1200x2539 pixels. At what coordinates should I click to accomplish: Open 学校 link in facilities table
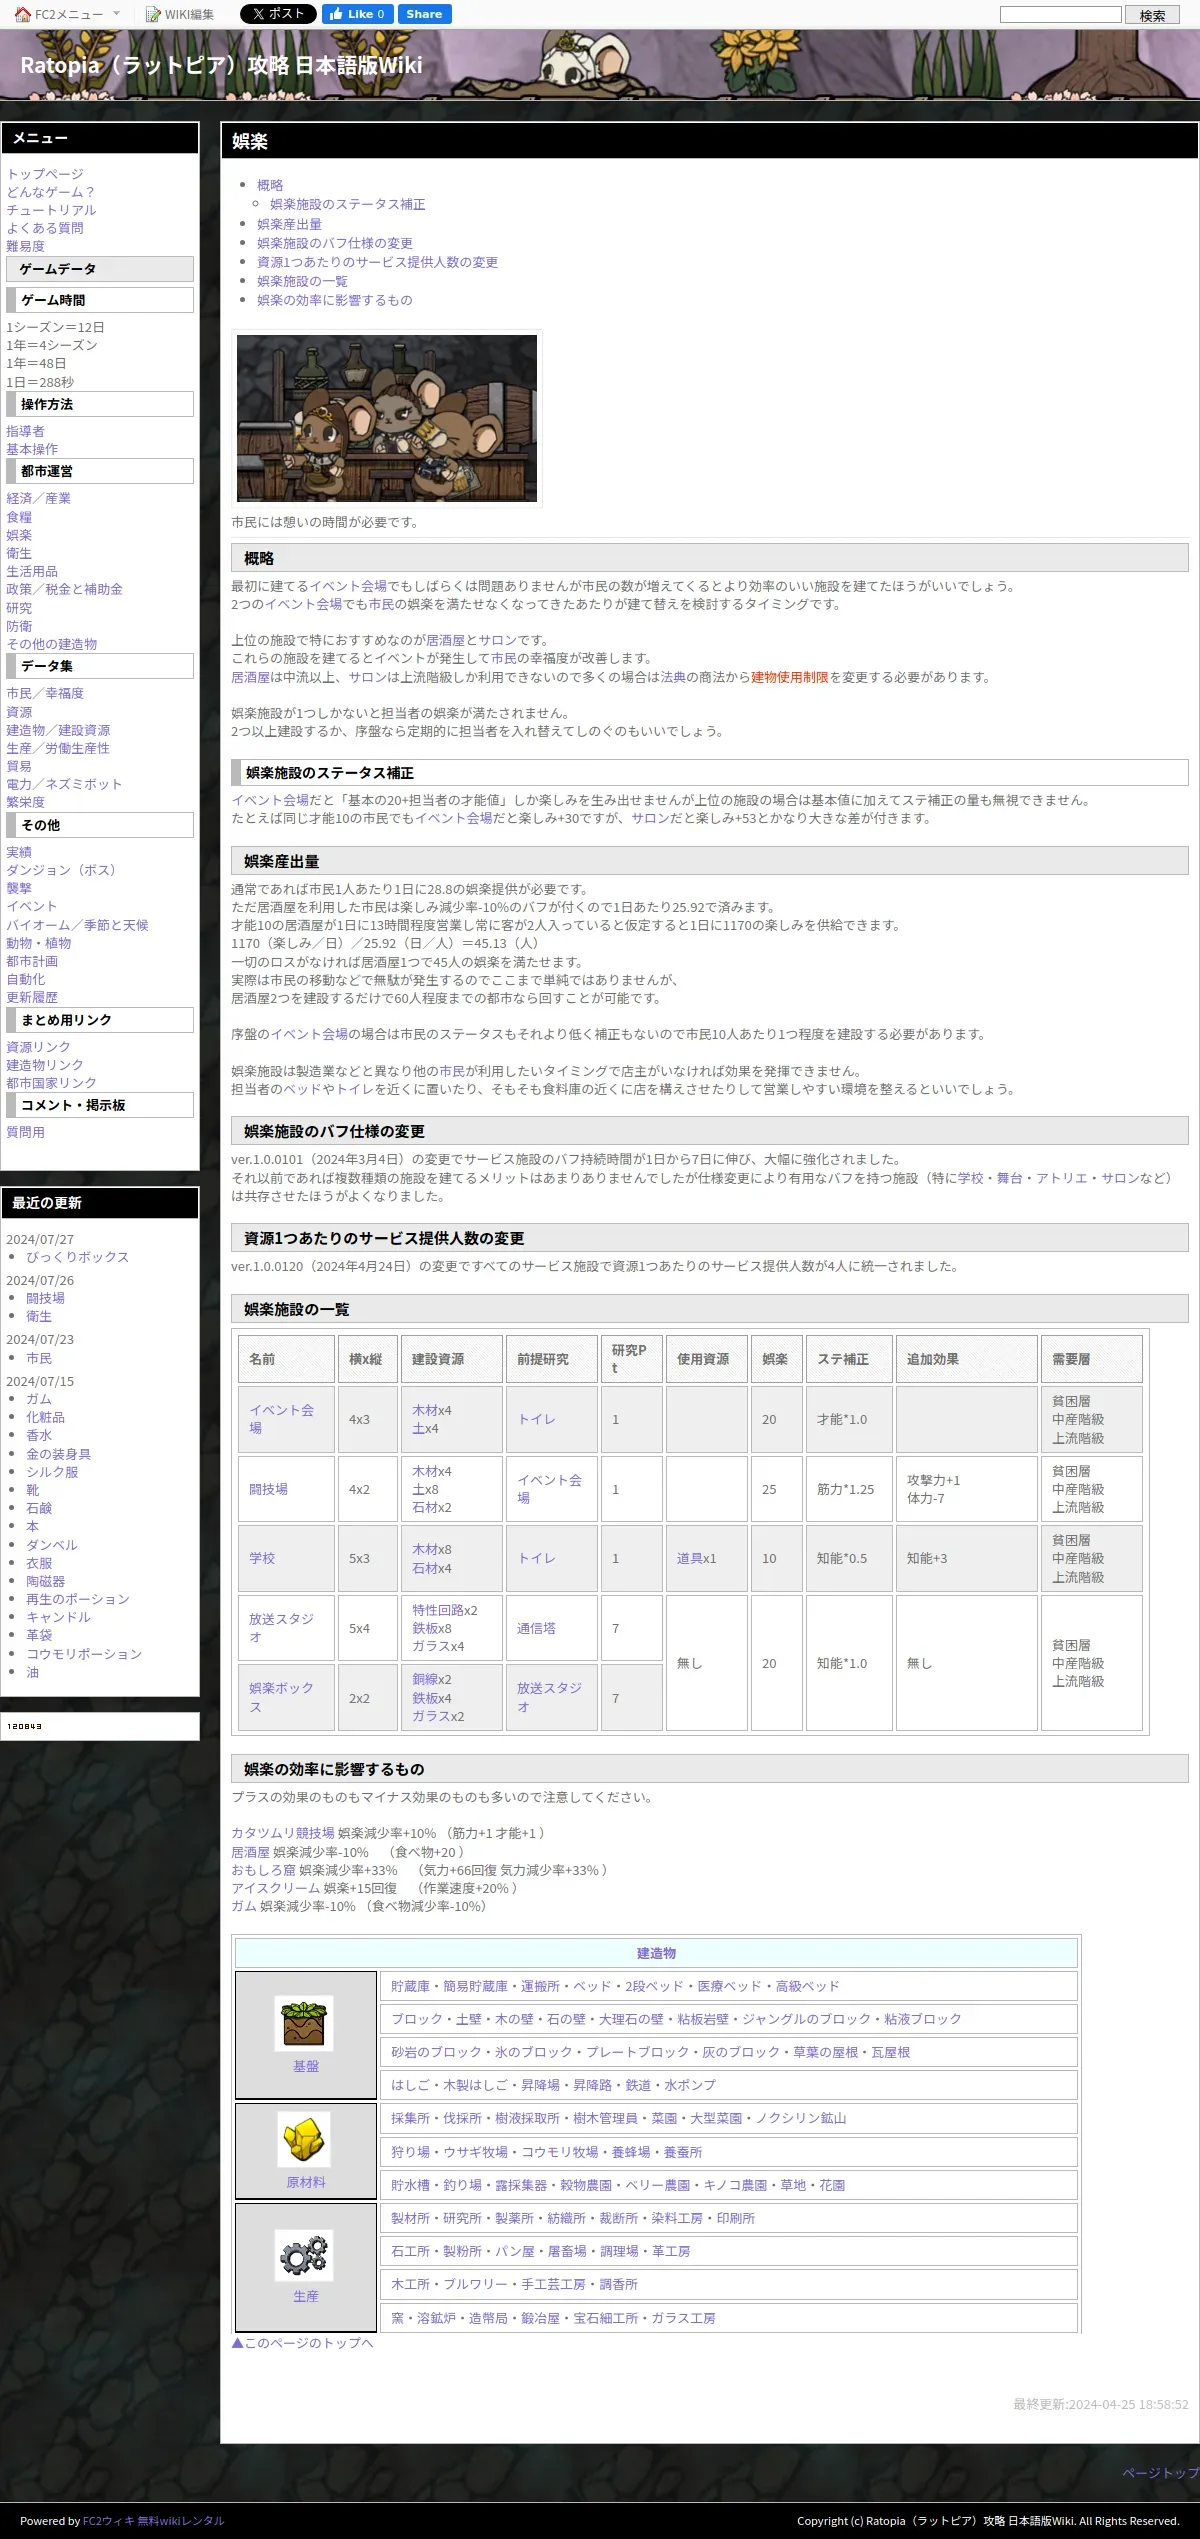pos(262,1558)
